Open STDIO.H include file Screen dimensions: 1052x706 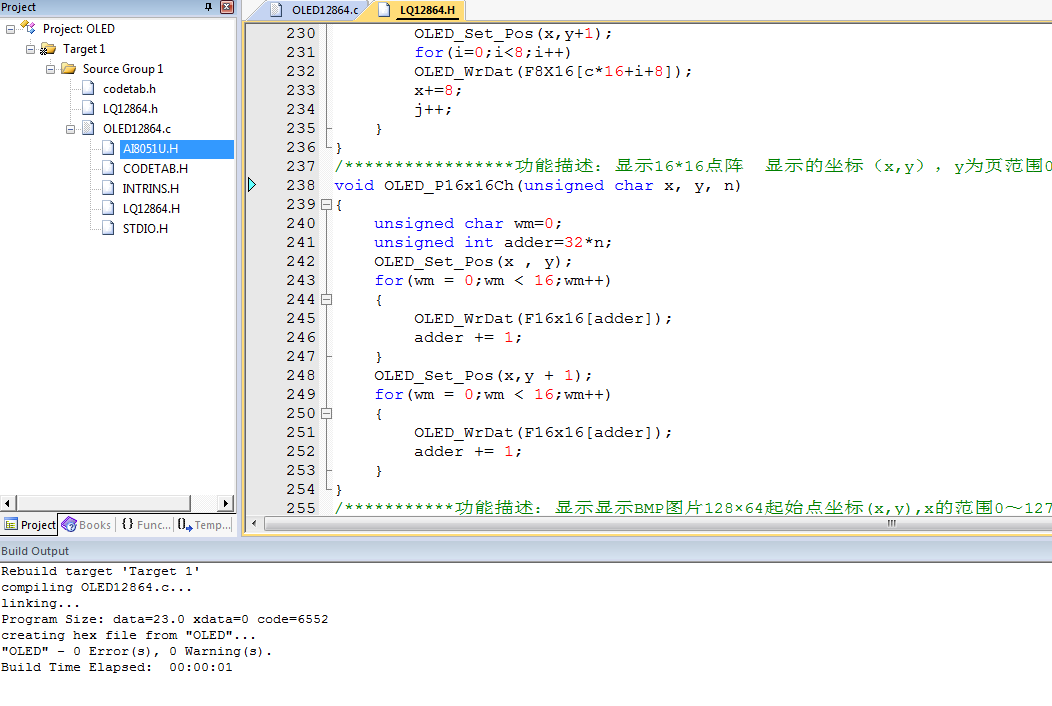point(145,228)
